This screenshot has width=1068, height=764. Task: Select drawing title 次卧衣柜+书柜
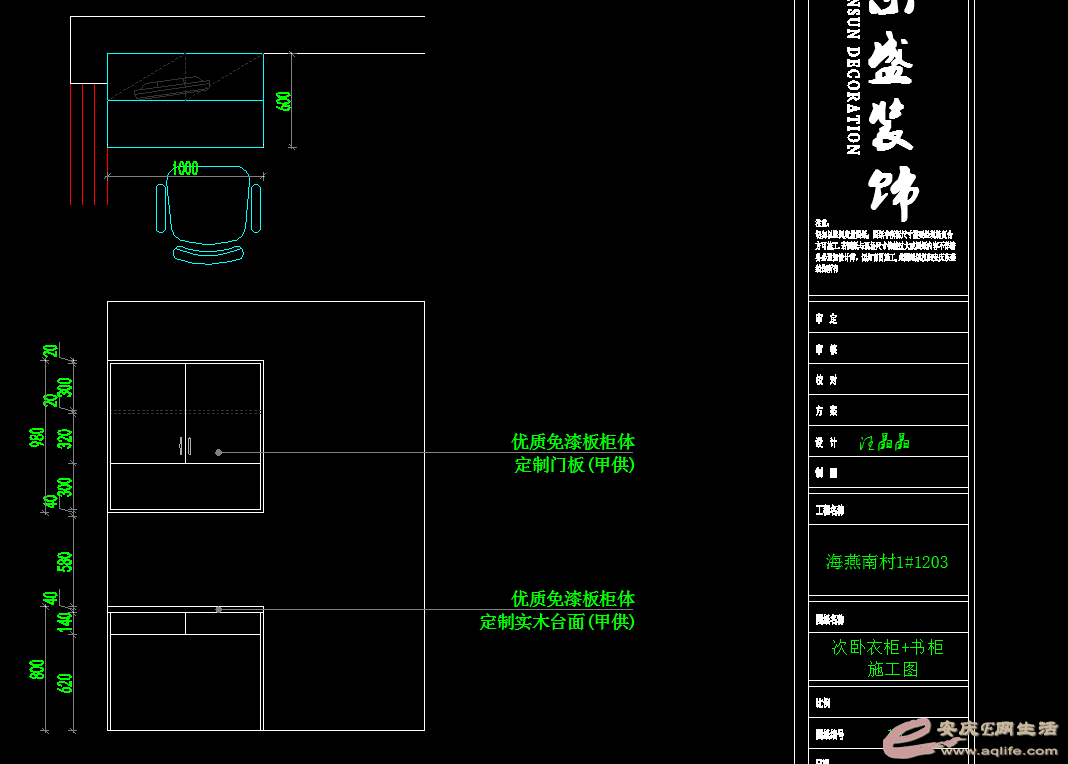click(x=887, y=647)
